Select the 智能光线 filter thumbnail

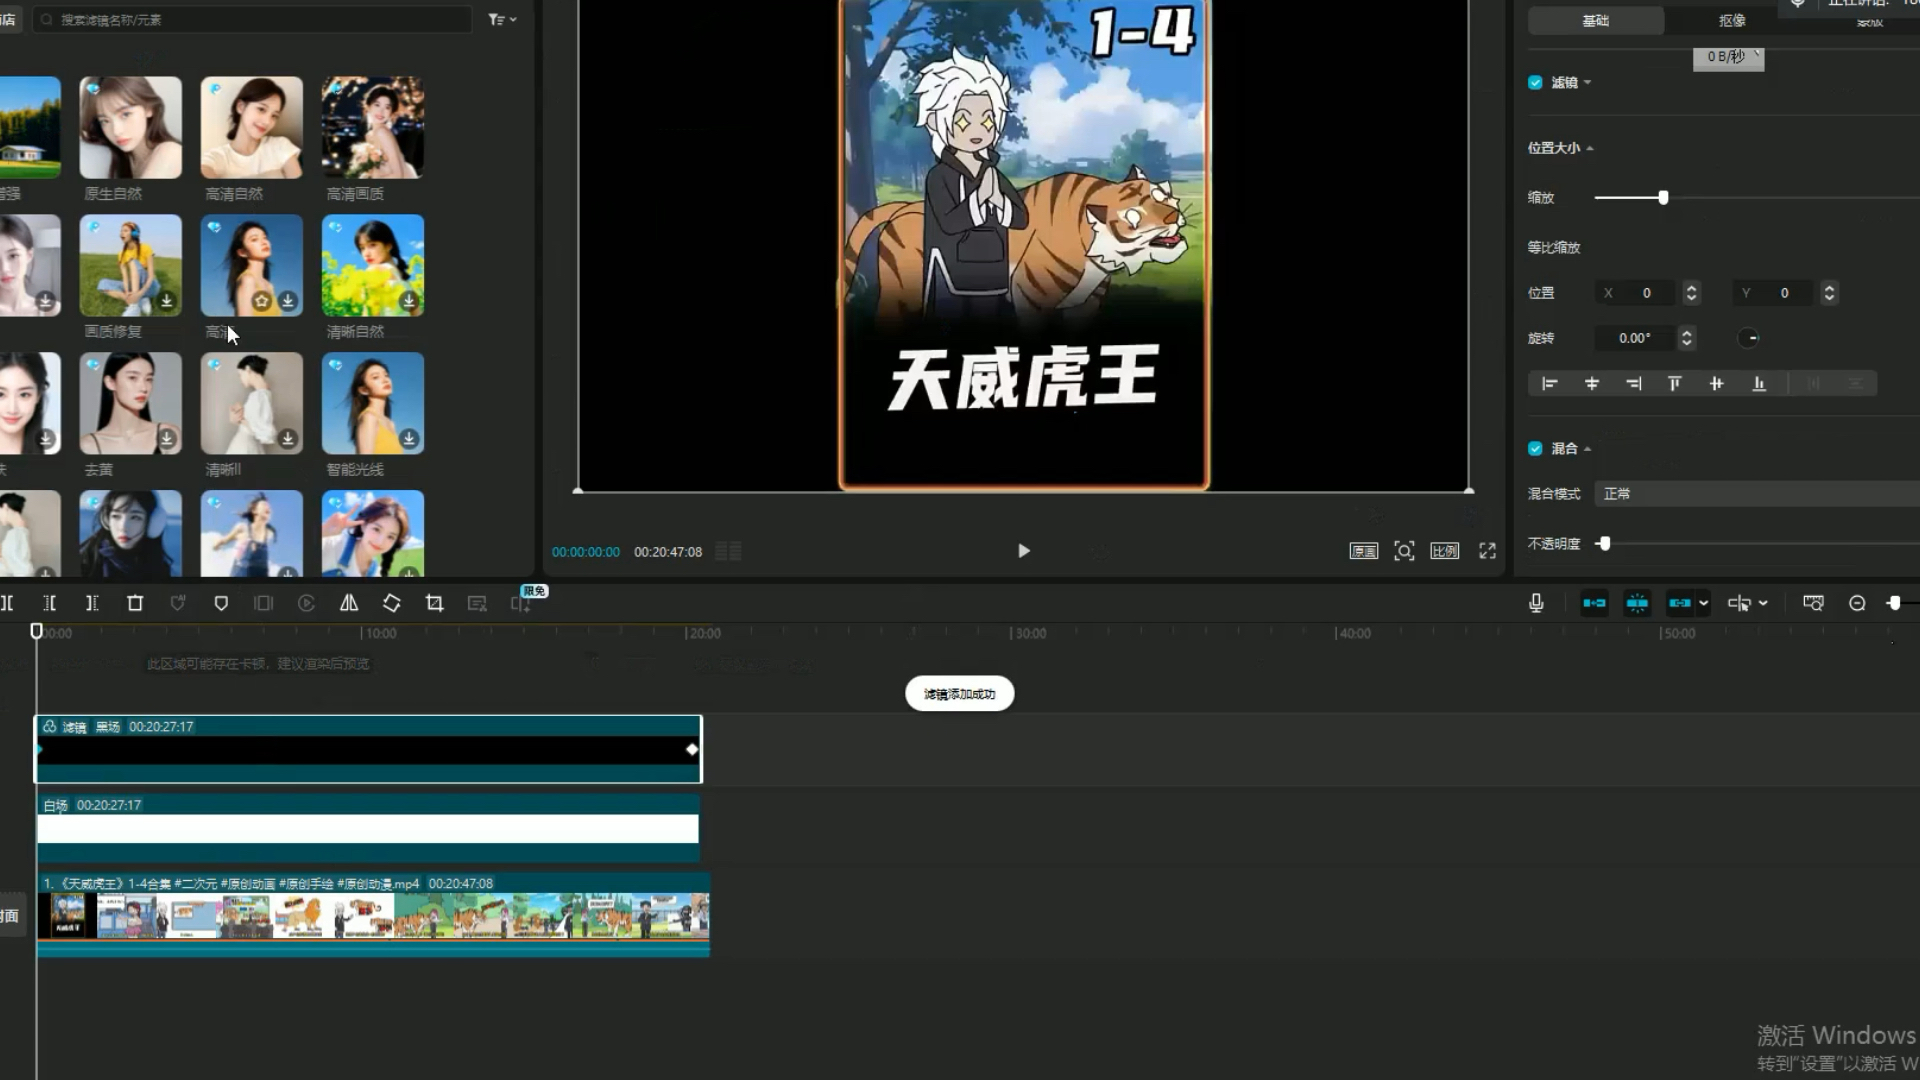point(373,404)
